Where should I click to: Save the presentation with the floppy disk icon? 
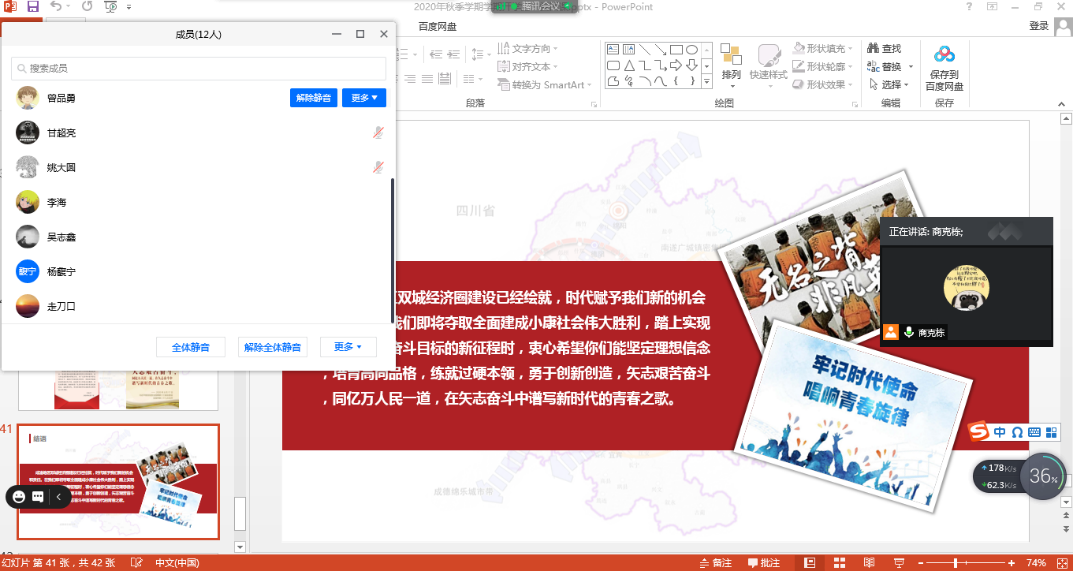tap(33, 7)
